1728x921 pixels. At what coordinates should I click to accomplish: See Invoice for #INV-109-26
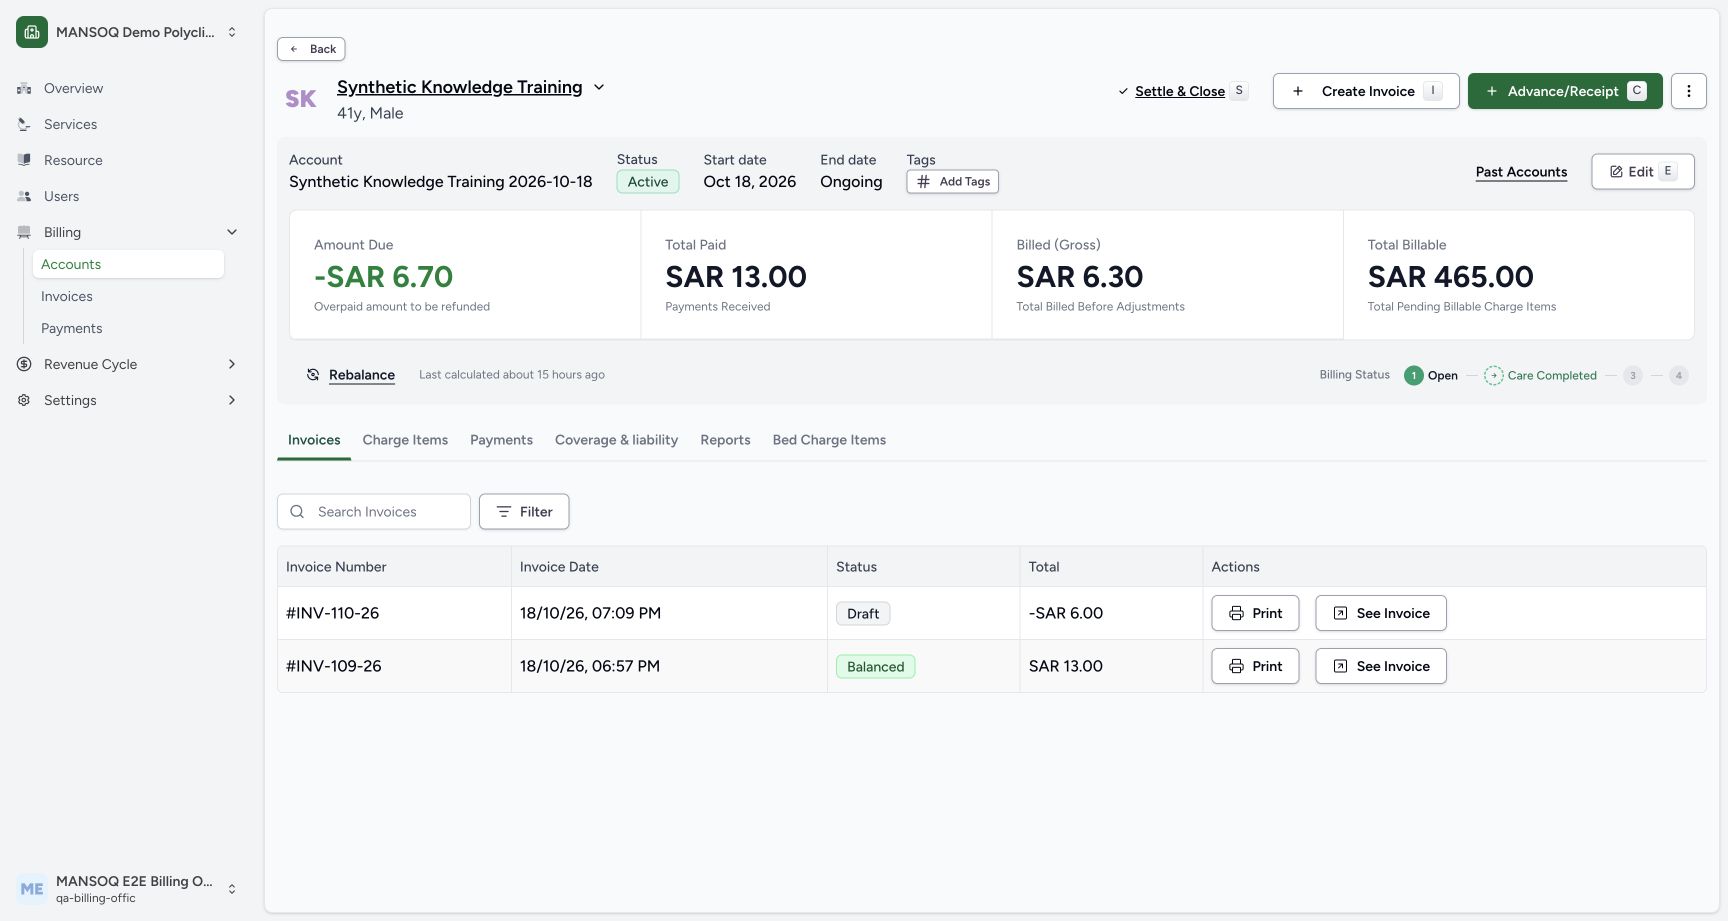click(x=1381, y=666)
